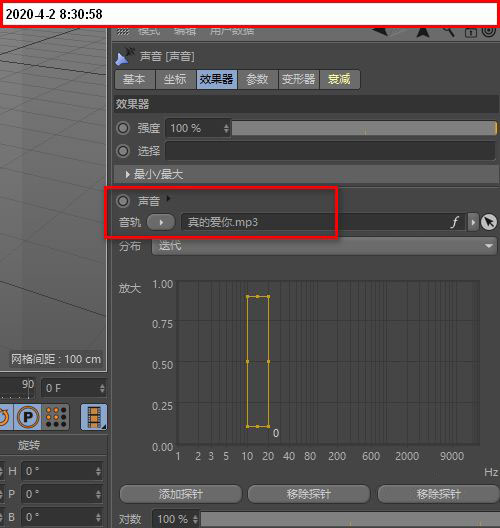
Task: Select the 效果器 tab
Action: tap(217, 79)
